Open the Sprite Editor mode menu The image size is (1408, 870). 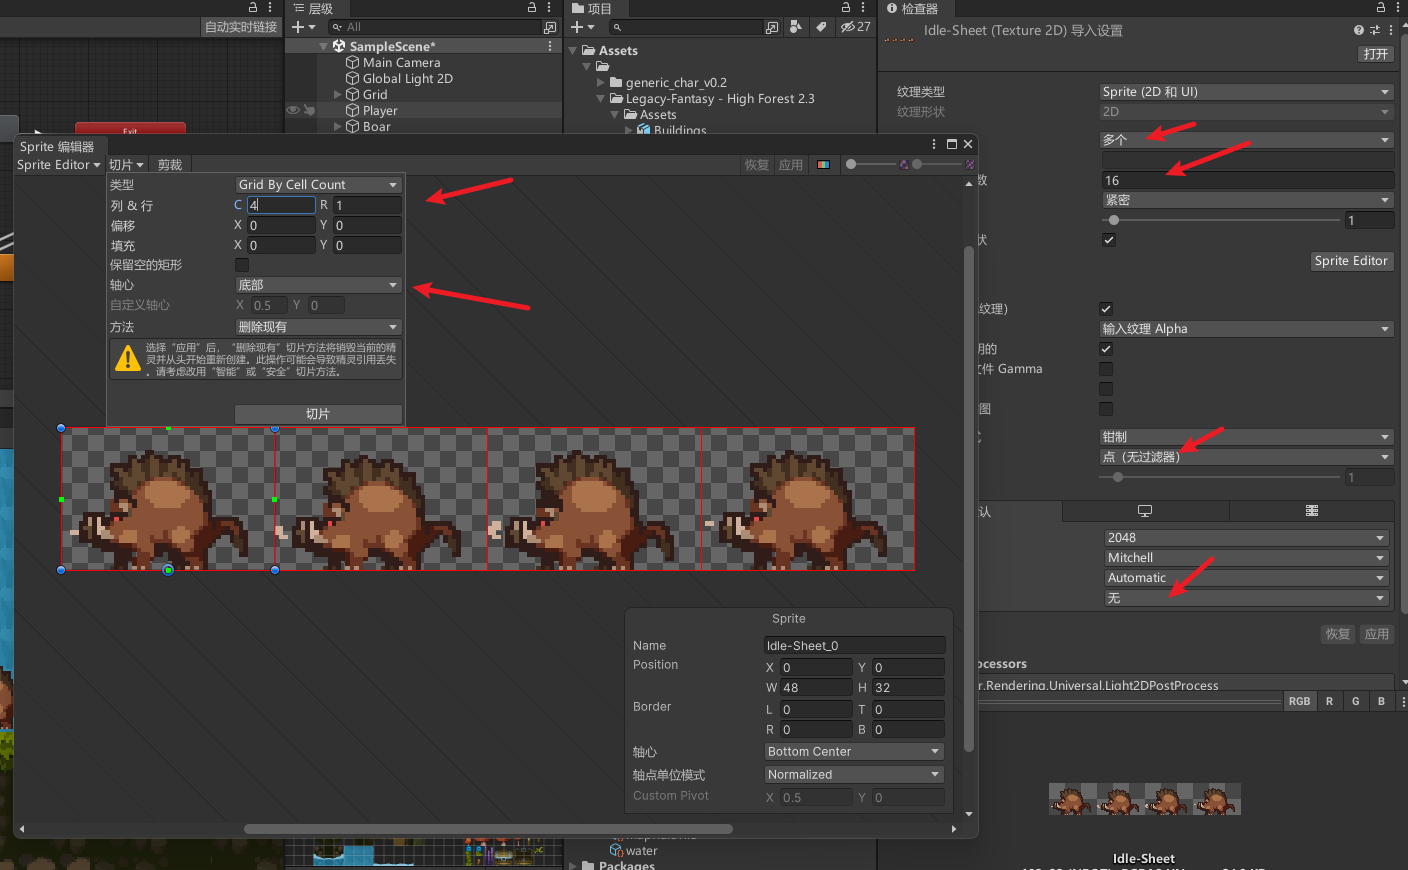59,165
